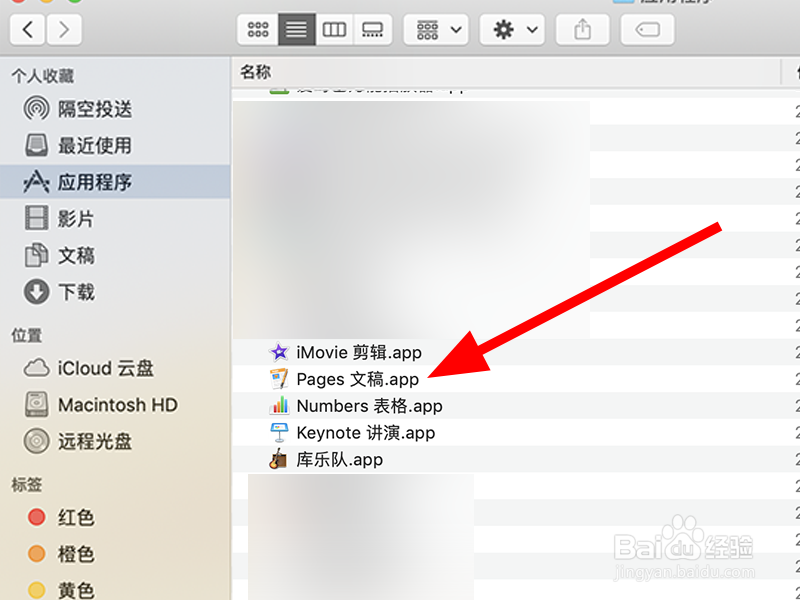Open Macintosh HD in sidebar

(x=115, y=405)
